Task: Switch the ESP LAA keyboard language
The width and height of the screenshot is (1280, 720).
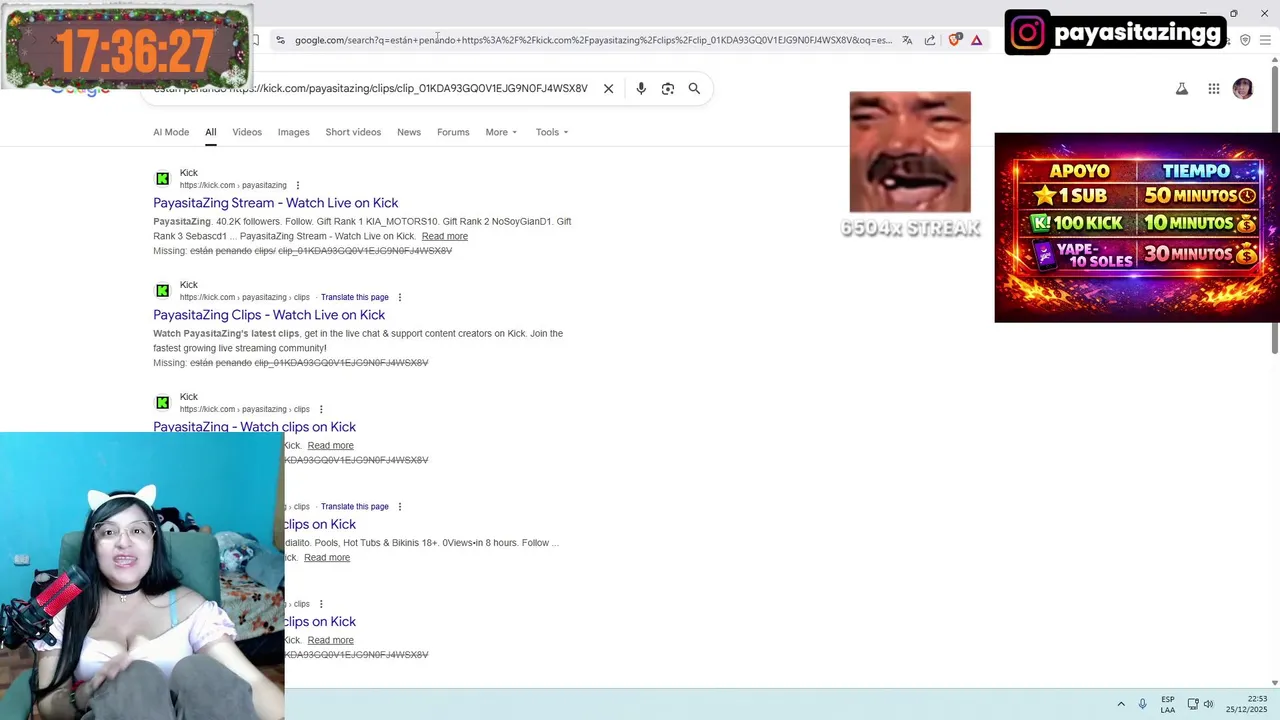Action: coord(1168,704)
